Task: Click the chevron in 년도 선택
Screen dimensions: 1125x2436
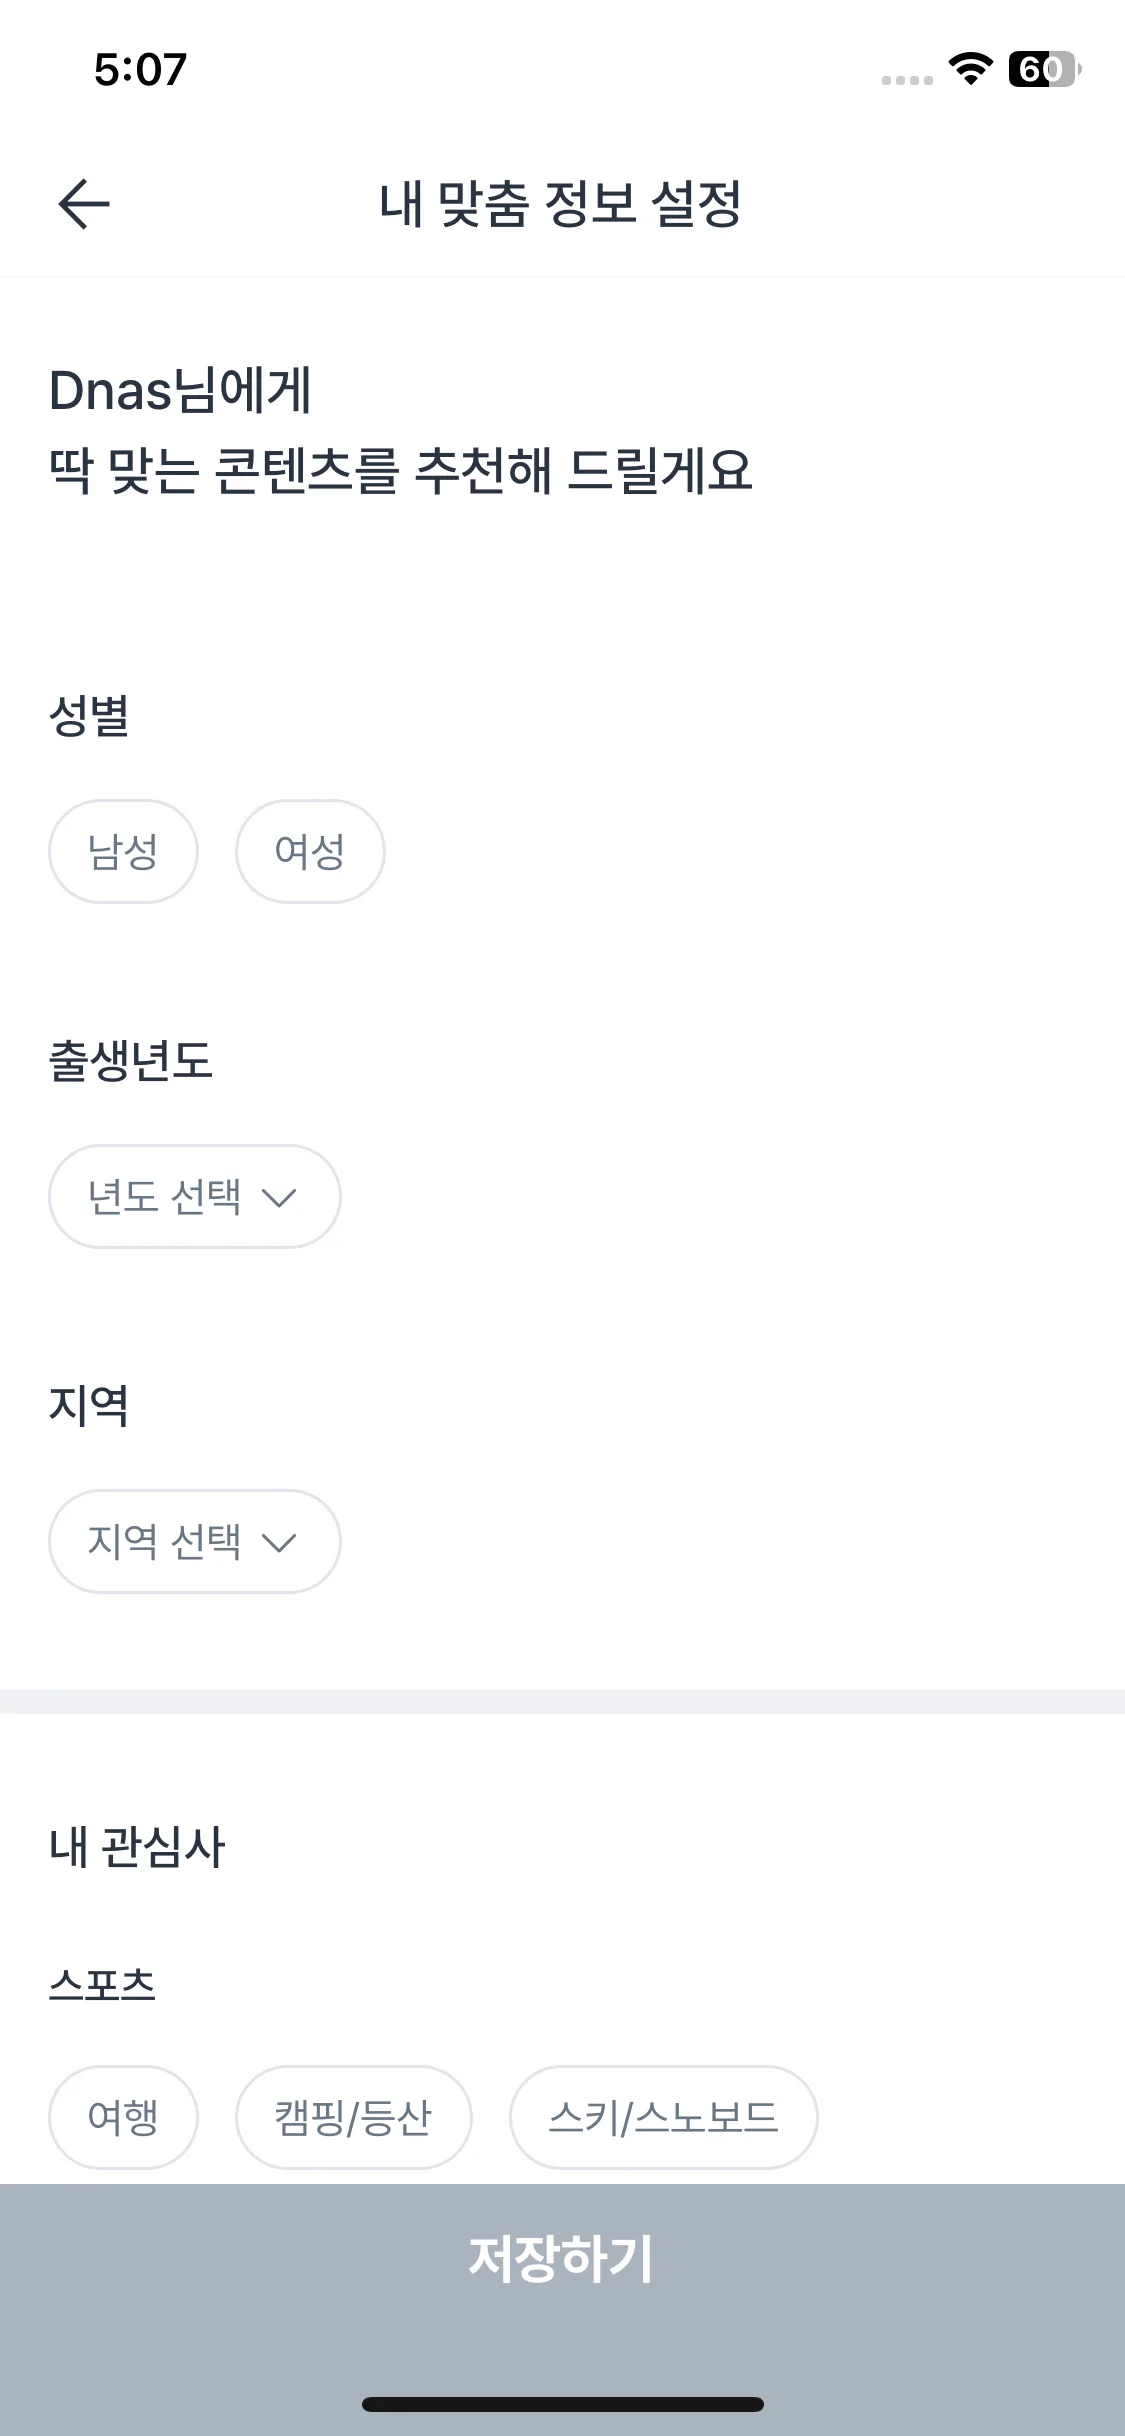Action: tap(279, 1197)
